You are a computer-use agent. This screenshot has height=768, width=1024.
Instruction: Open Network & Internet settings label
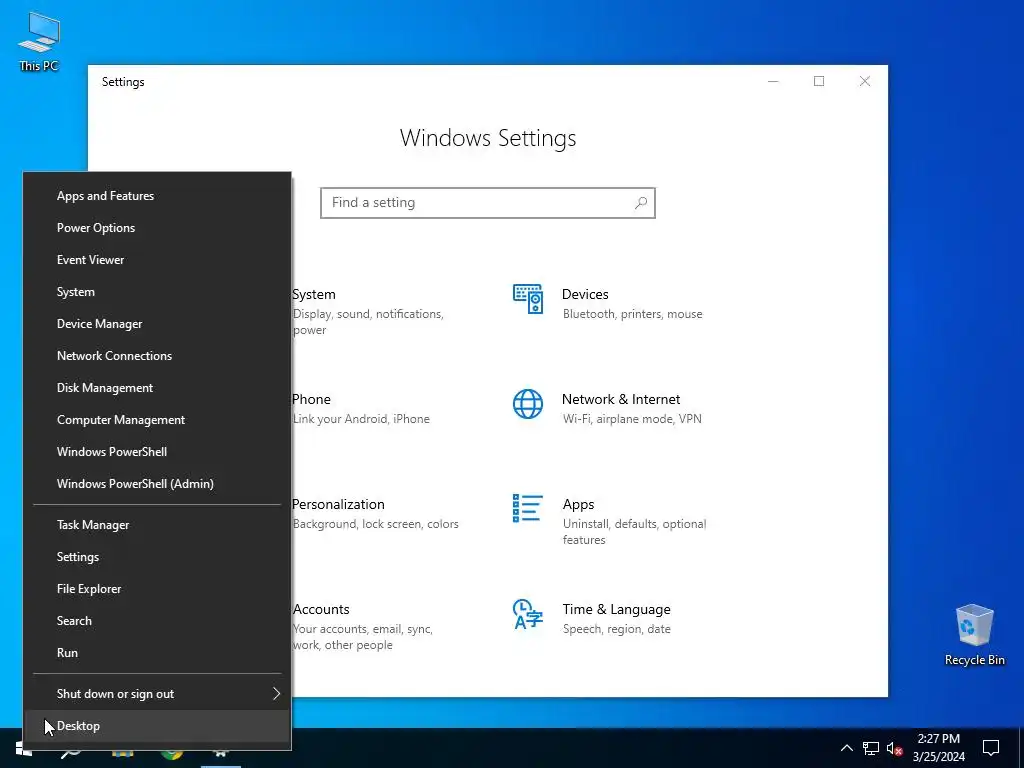pos(621,400)
